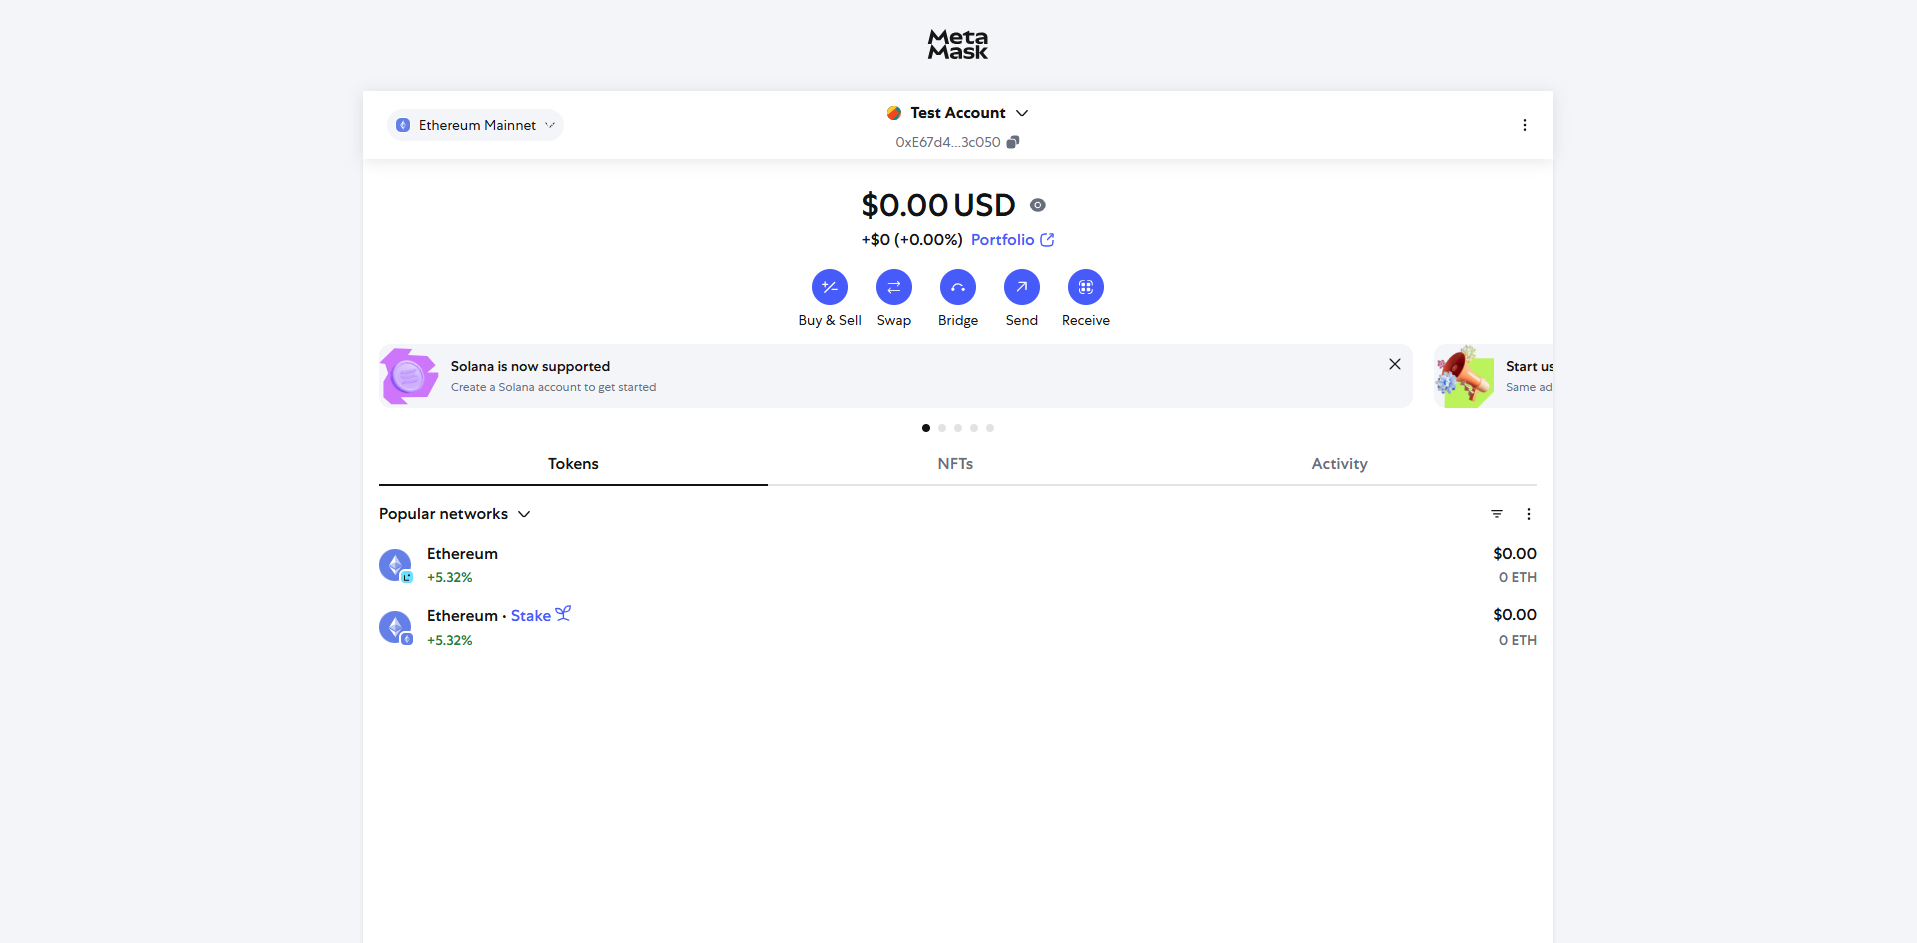Viewport: 1917px width, 943px height.
Task: Open the main account options menu
Action: pyautogui.click(x=1524, y=125)
